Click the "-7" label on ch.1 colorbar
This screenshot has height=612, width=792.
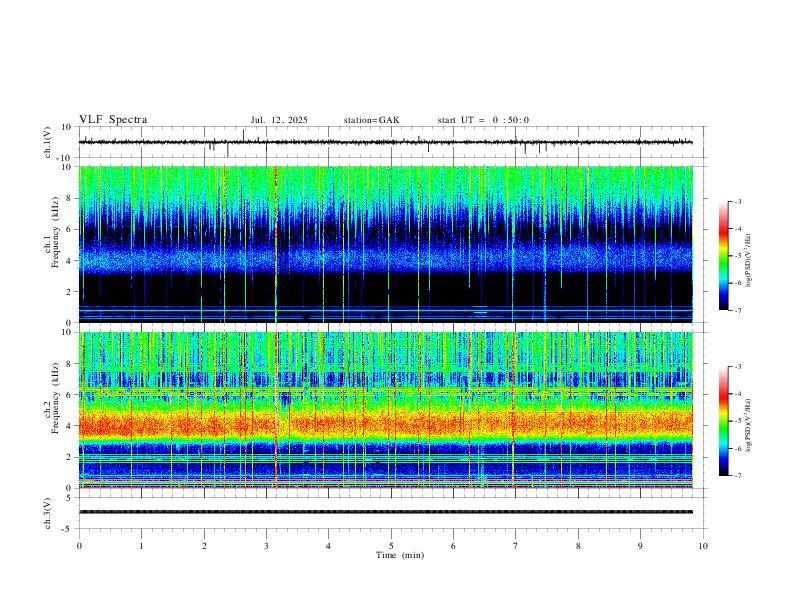pyautogui.click(x=737, y=310)
